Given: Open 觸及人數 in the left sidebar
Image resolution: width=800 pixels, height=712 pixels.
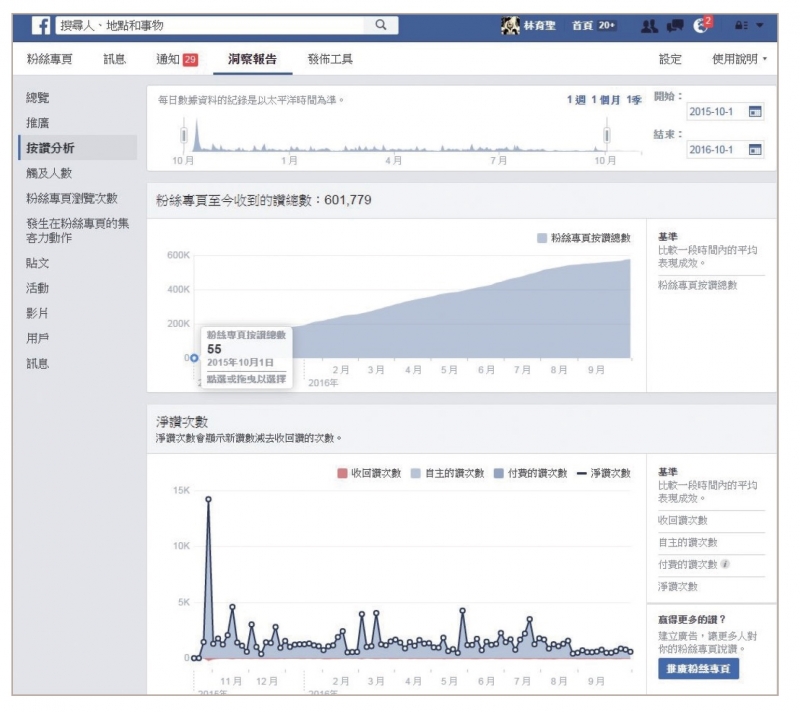Looking at the screenshot, I should tap(50, 173).
